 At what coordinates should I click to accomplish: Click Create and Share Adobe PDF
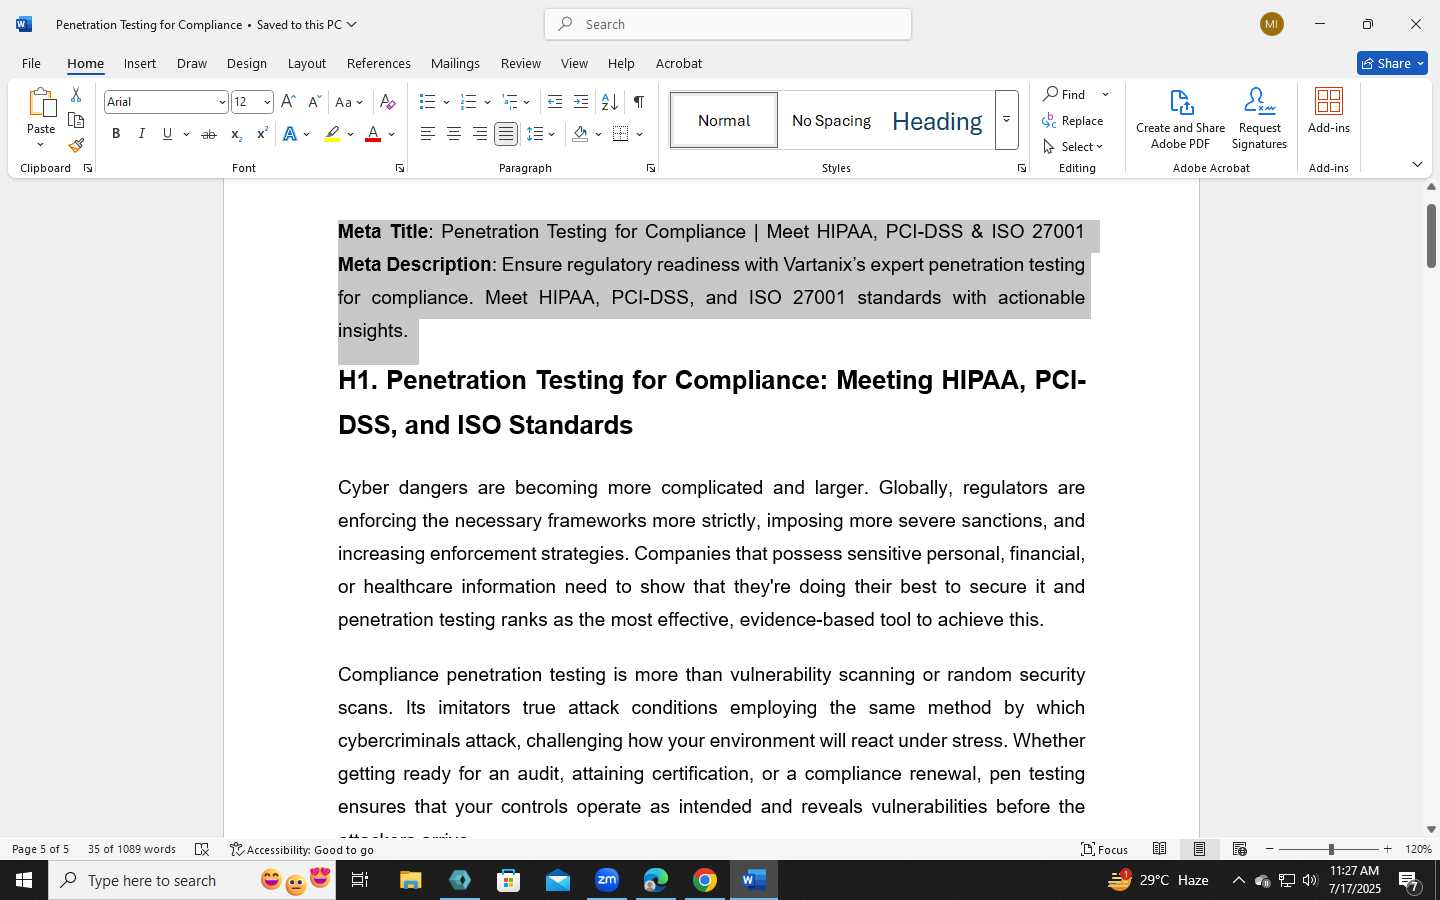tap(1181, 119)
